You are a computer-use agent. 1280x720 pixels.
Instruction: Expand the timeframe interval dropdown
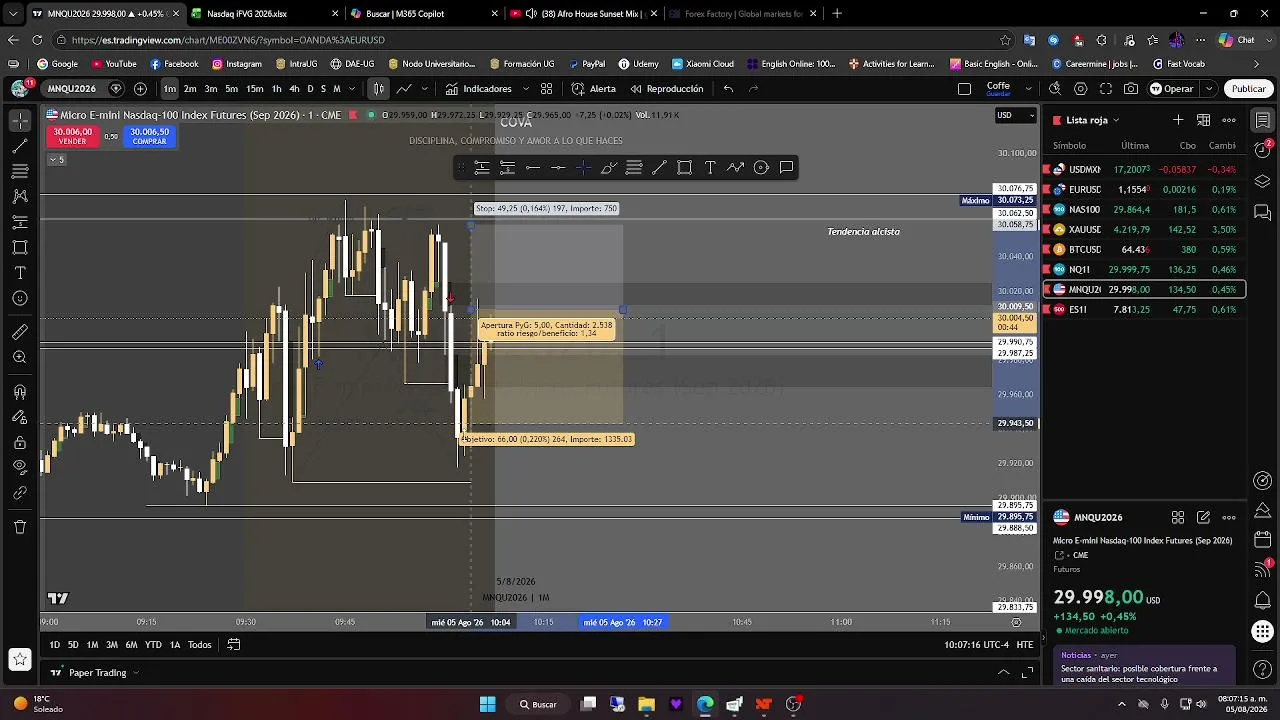tap(351, 89)
